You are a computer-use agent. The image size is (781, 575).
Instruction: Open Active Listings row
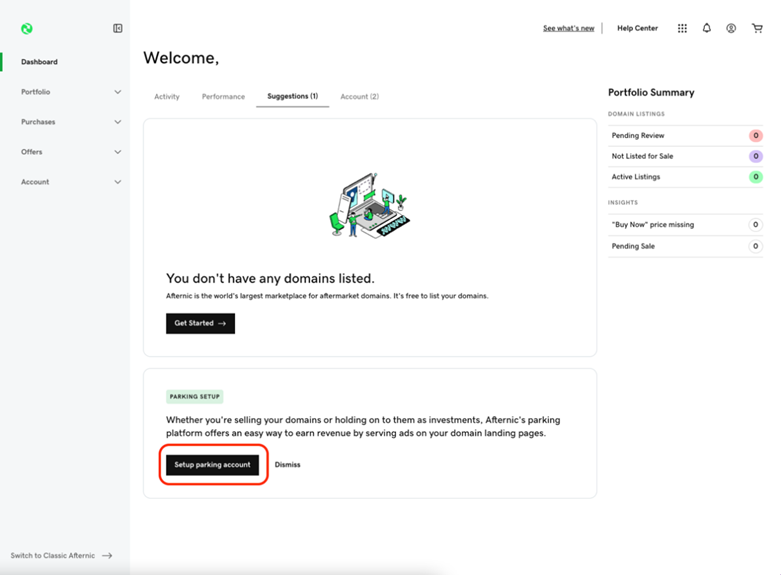pos(685,177)
